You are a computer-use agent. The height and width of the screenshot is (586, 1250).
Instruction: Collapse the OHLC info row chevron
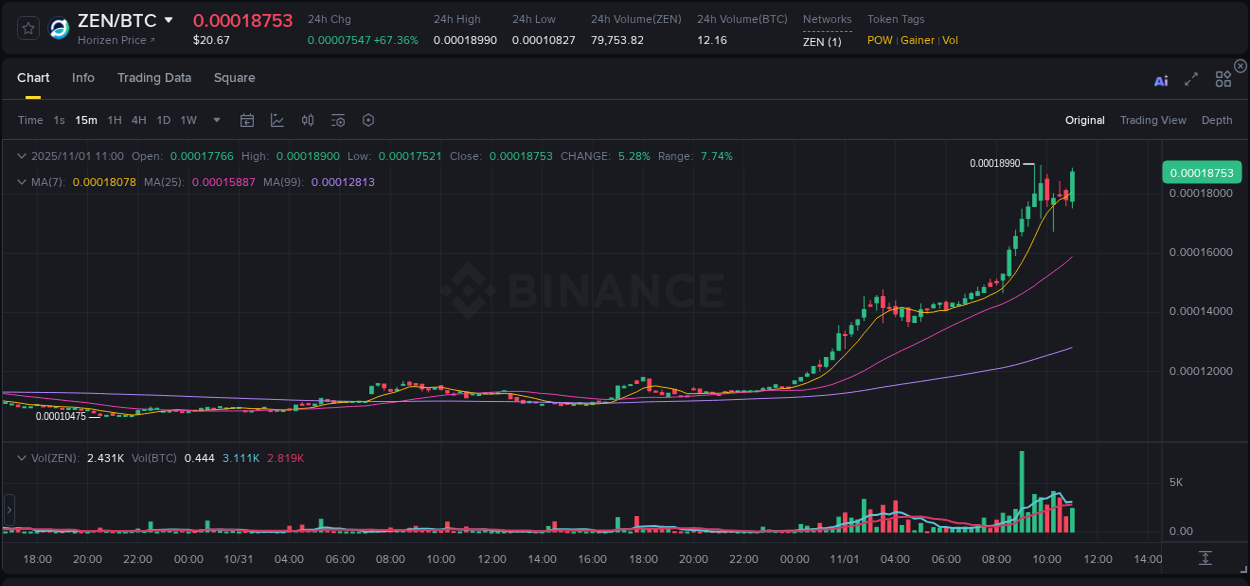22,156
